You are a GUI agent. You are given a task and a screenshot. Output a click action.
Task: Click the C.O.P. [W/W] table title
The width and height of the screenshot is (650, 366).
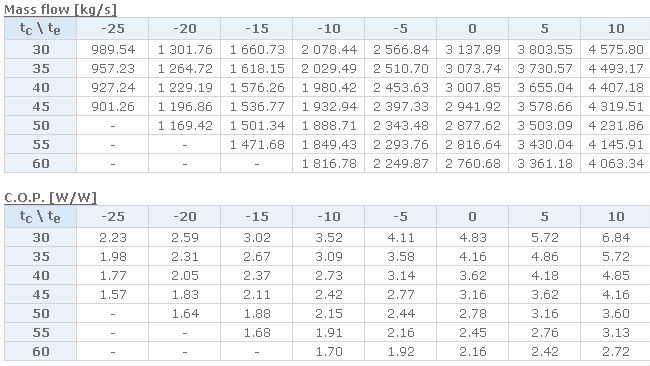50,197
